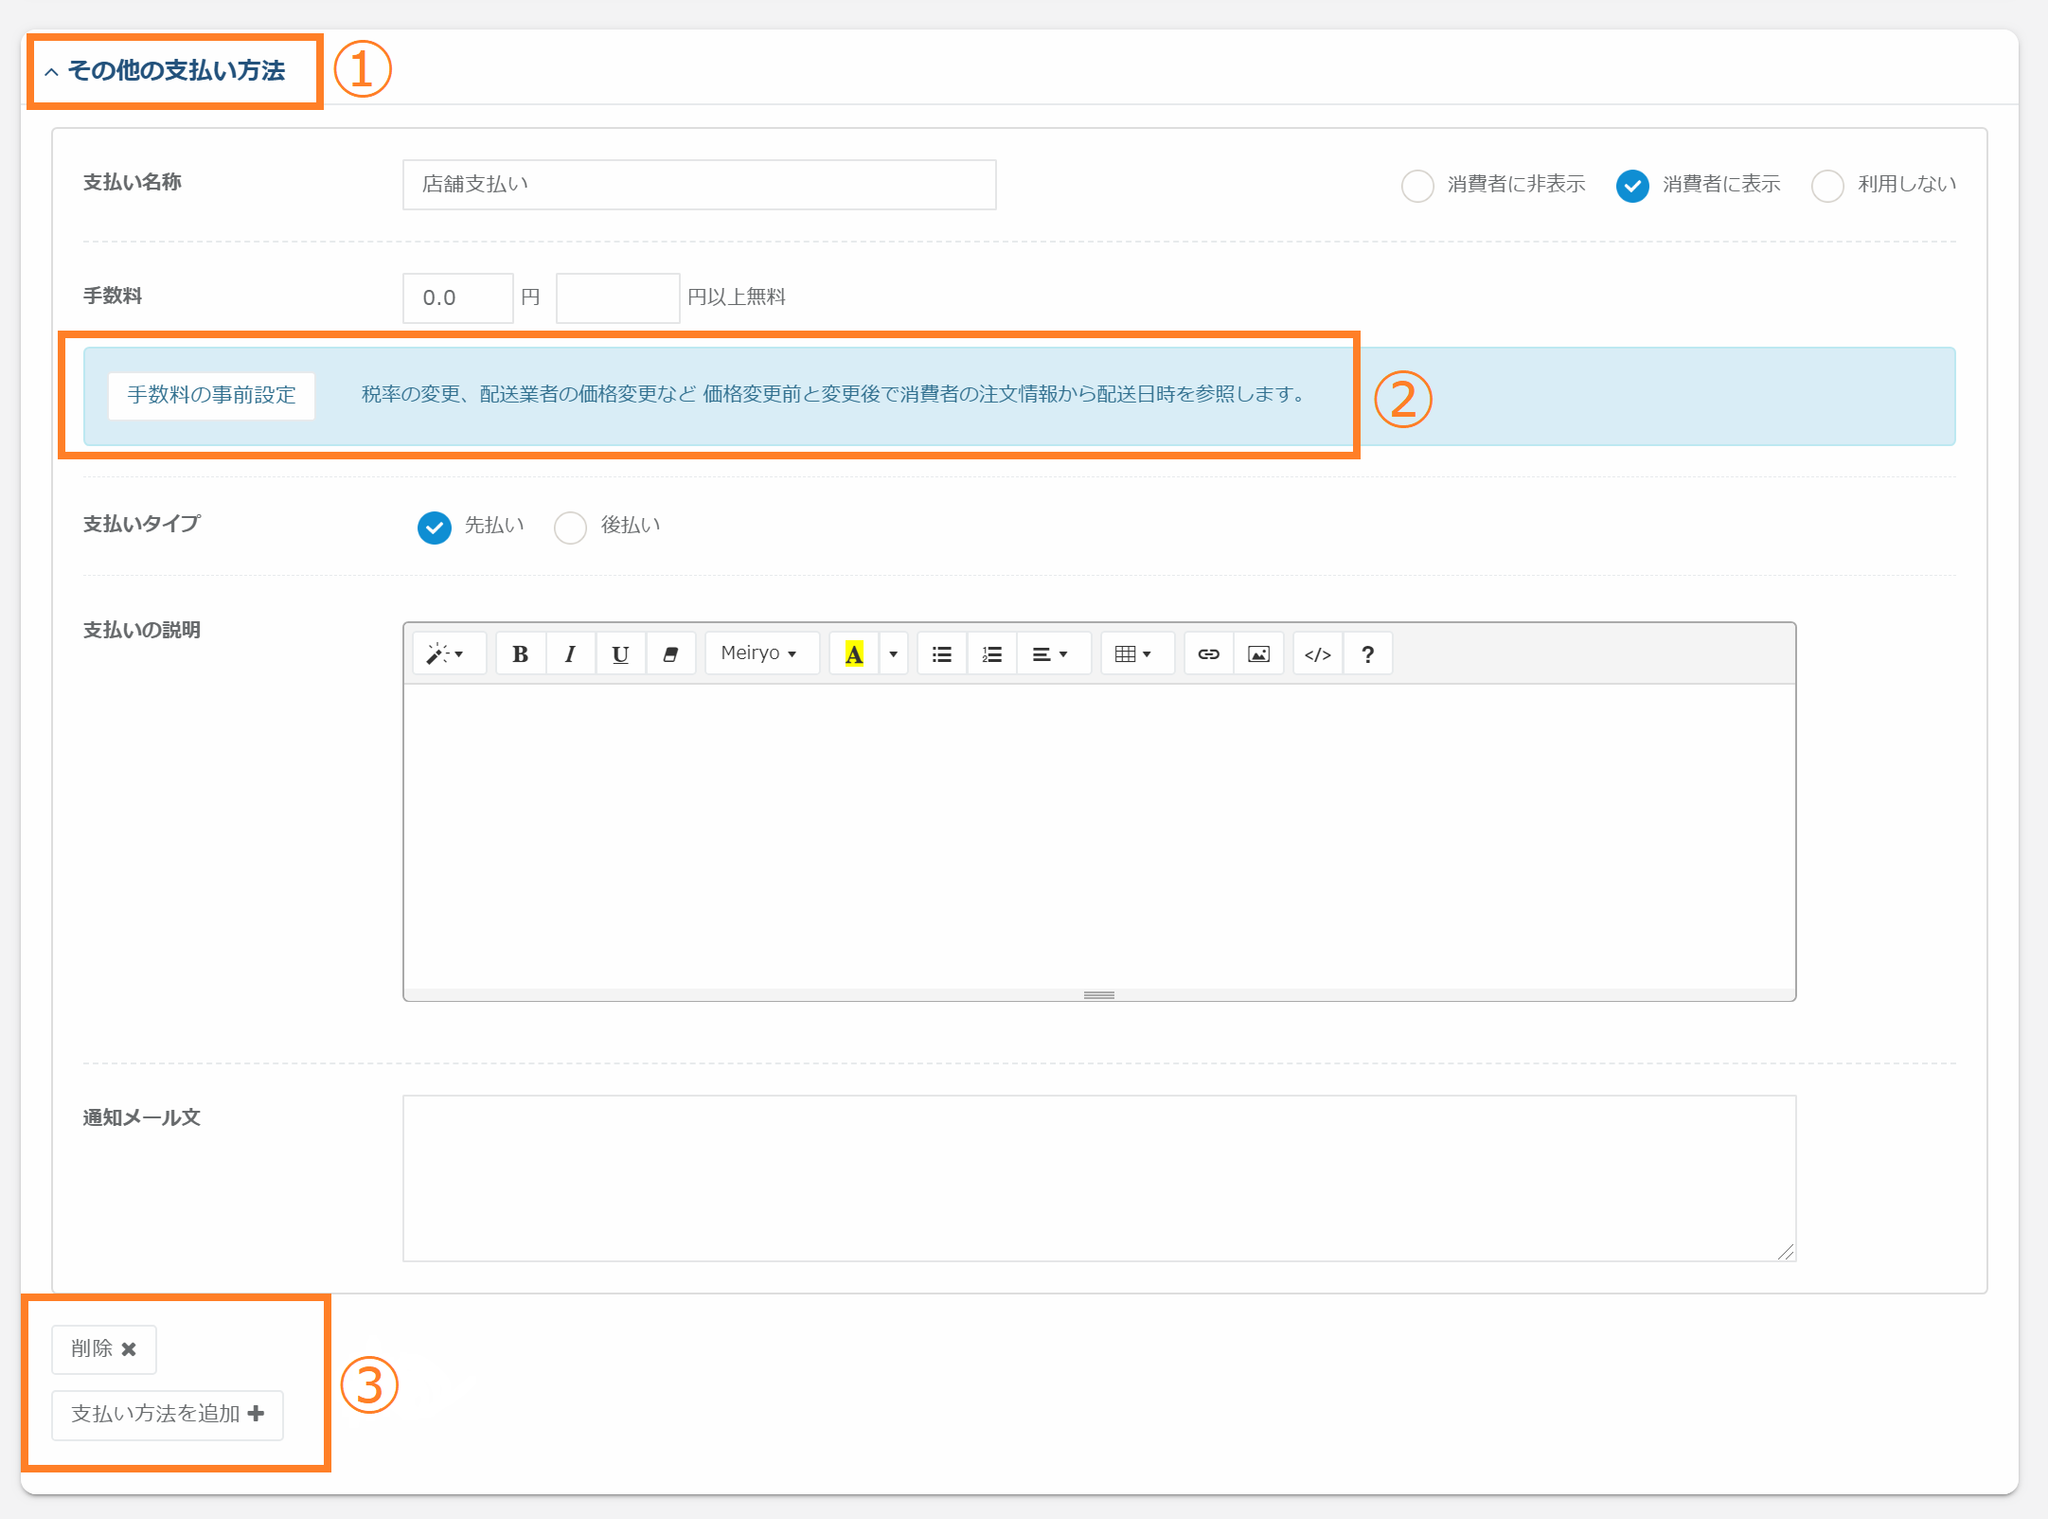This screenshot has height=1519, width=2048.
Task: Click the insert picture icon
Action: click(x=1258, y=654)
